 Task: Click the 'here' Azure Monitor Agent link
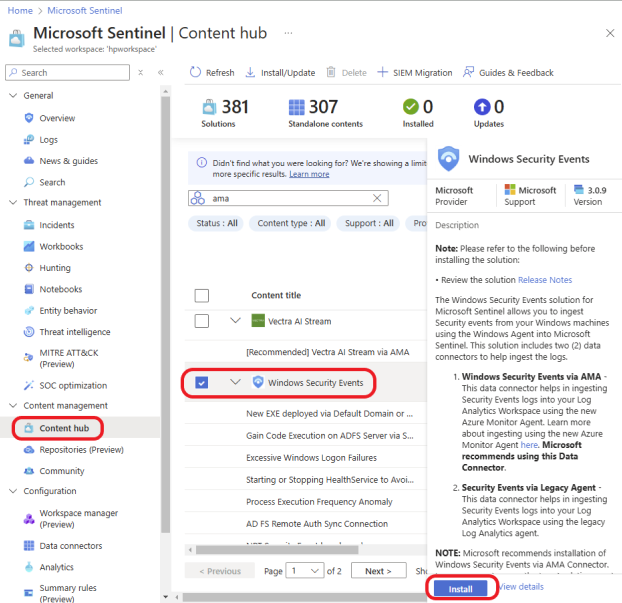click(529, 445)
